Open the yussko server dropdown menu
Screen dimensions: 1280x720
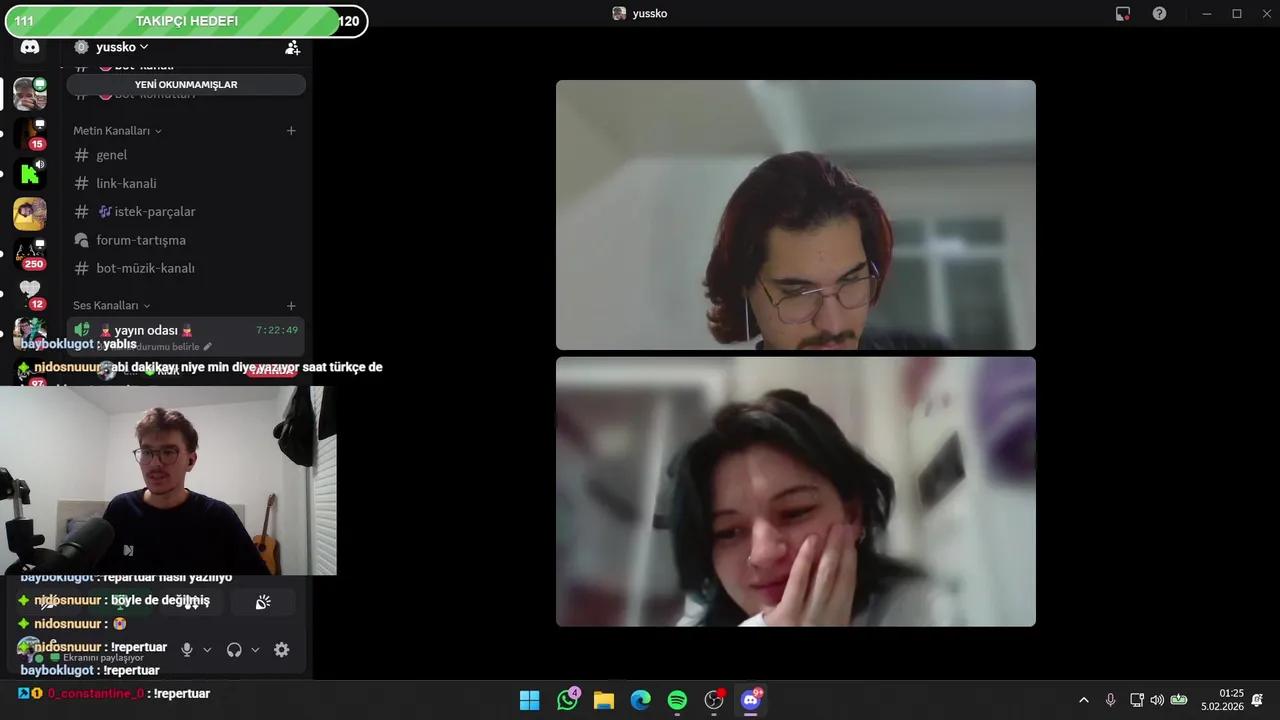point(122,47)
